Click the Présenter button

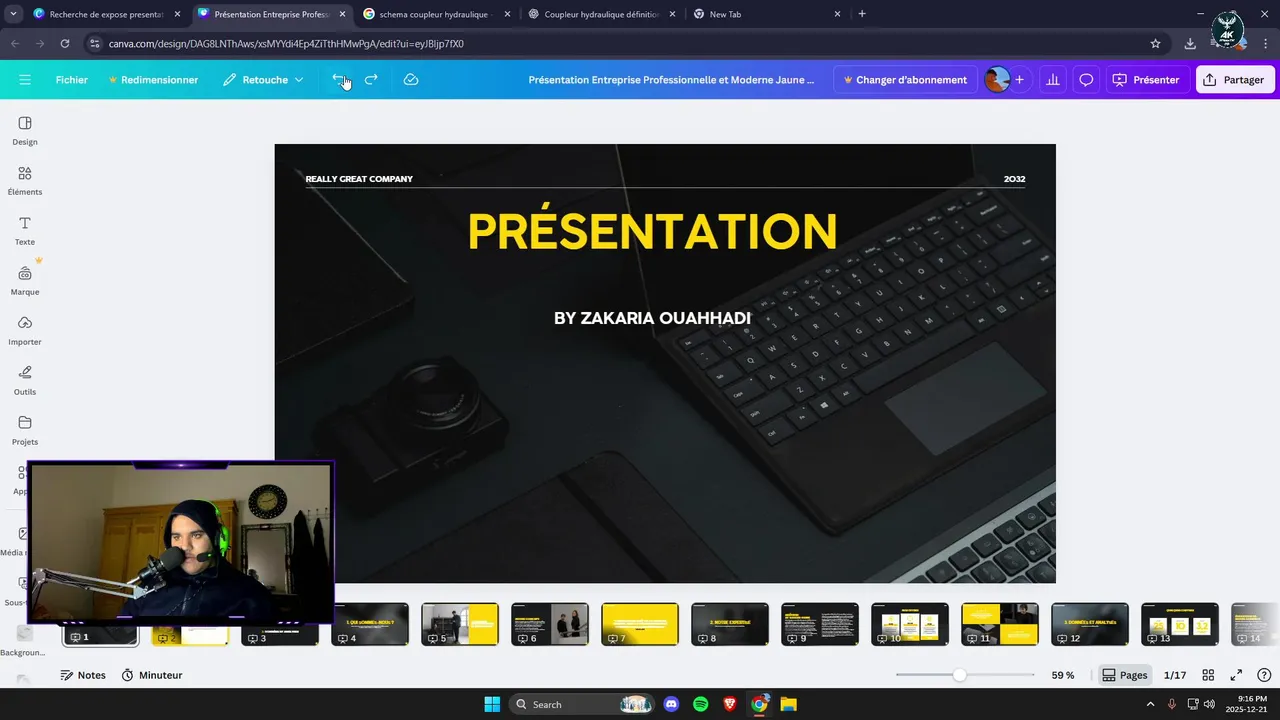pos(1146,80)
